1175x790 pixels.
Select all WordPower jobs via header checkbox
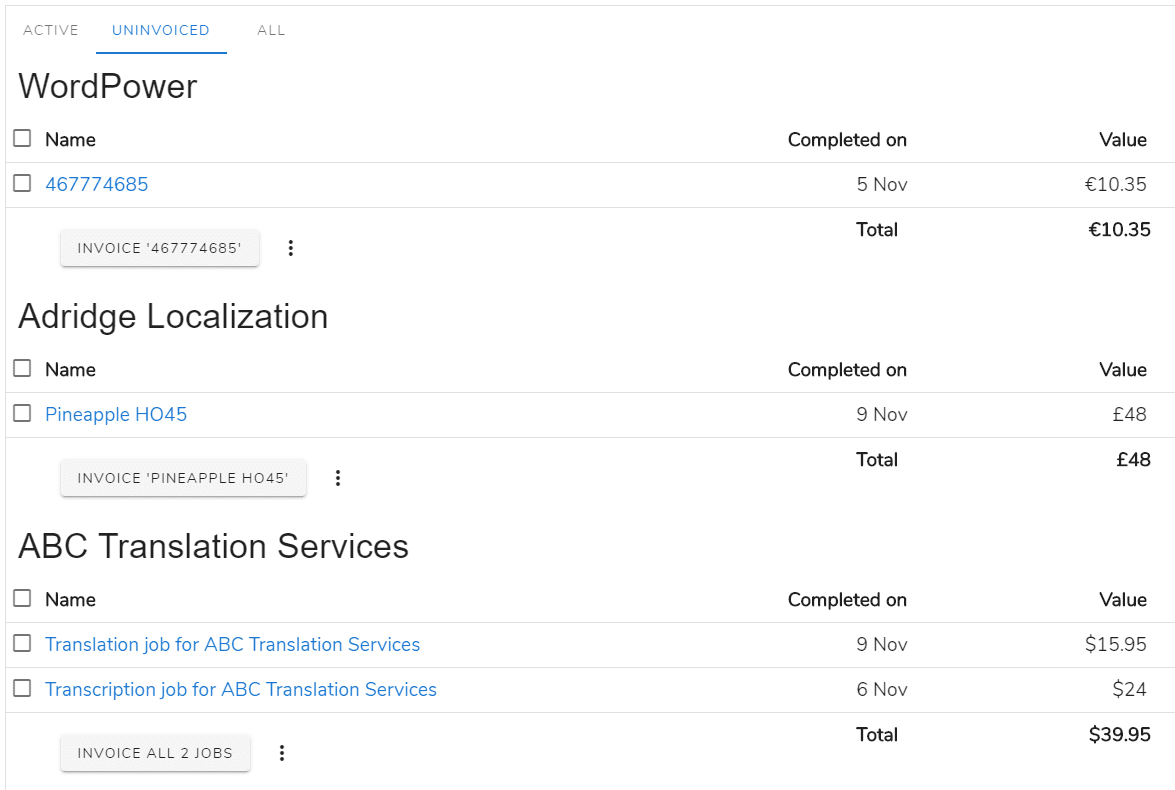click(x=22, y=139)
